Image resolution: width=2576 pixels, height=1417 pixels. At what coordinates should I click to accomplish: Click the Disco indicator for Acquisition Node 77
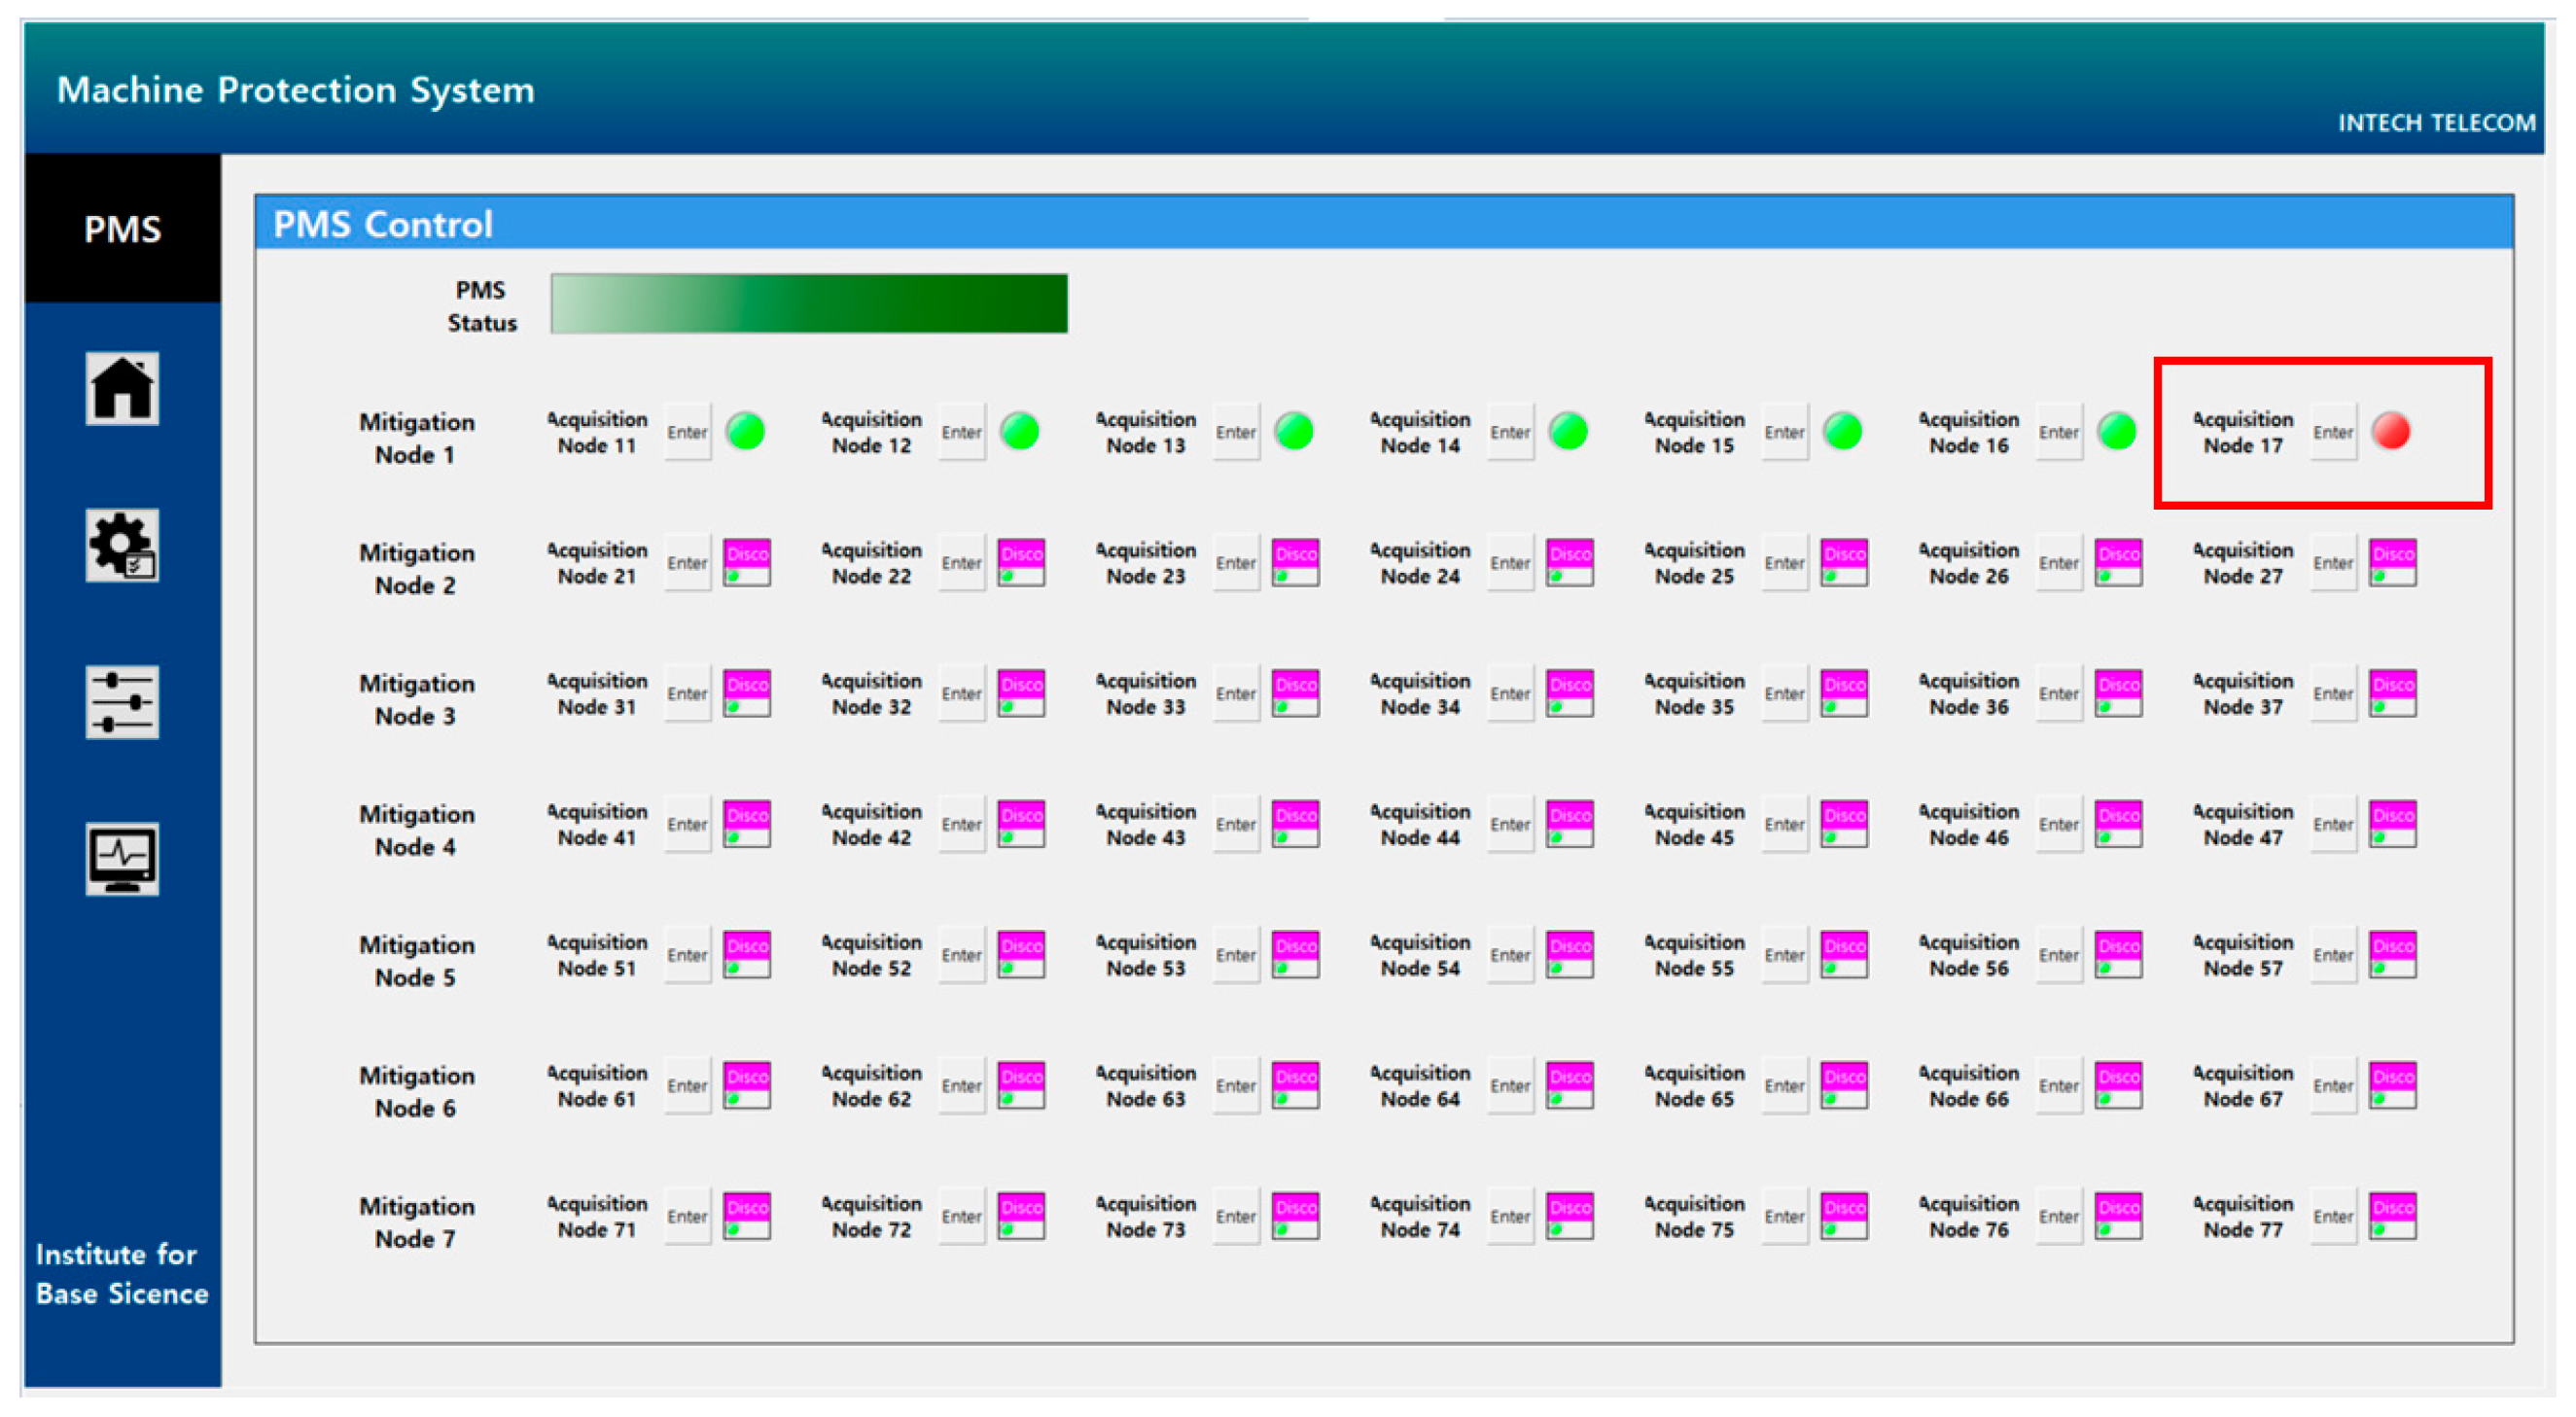pos(2393,1216)
